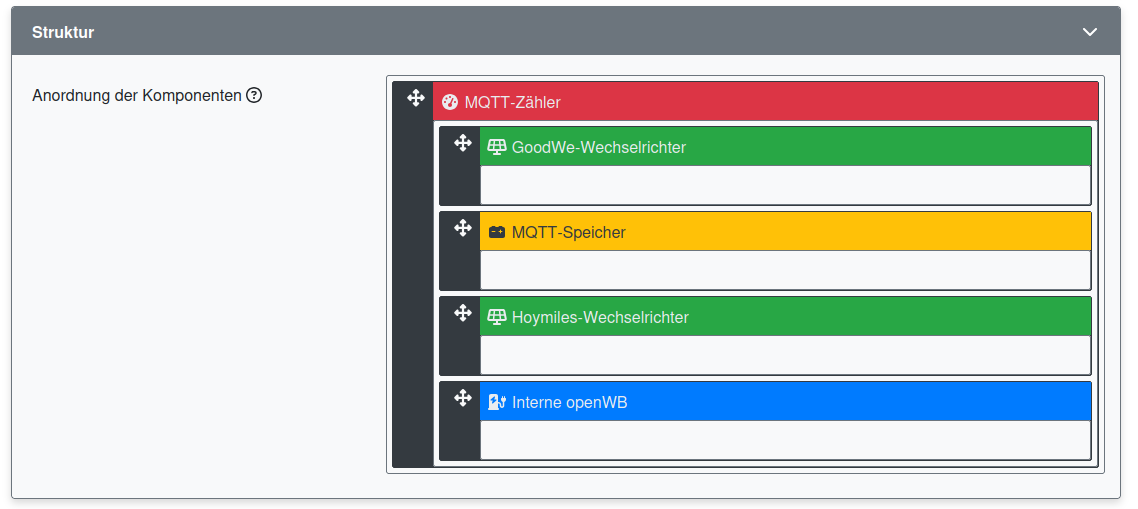
Task: Select the GoodWe-Wechselrichter label
Action: tap(599, 147)
